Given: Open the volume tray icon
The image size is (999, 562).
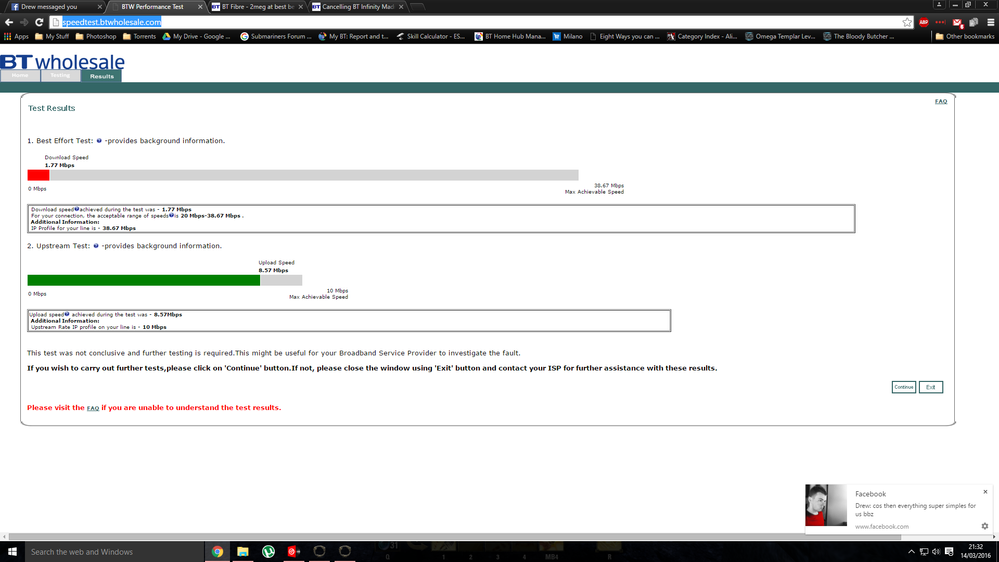Looking at the screenshot, I should (x=936, y=552).
